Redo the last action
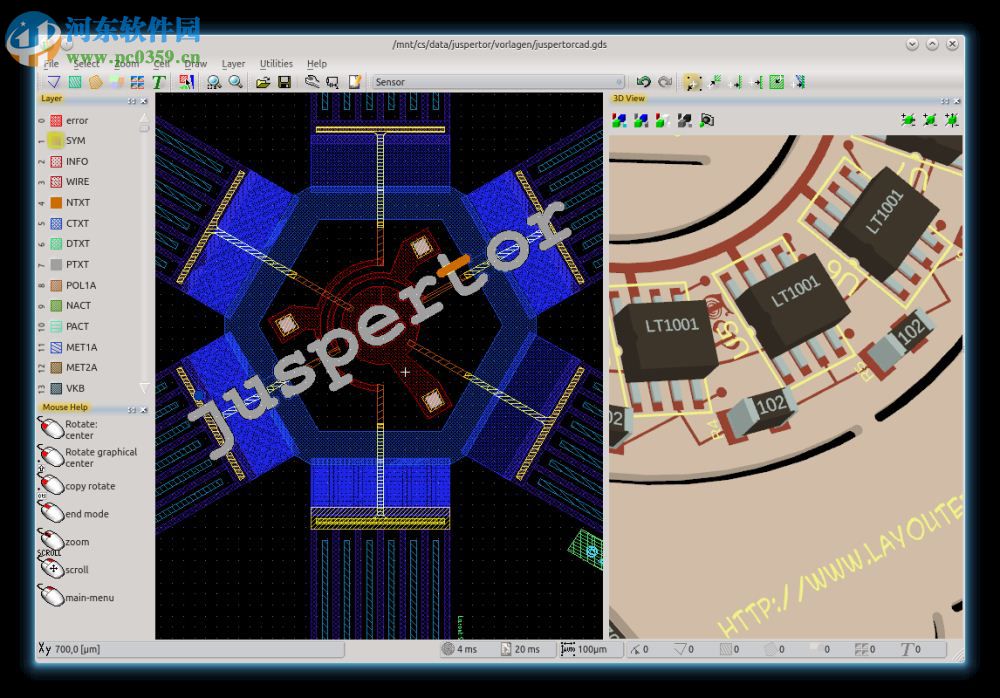Screen dimensions: 1000x698 (x=665, y=82)
